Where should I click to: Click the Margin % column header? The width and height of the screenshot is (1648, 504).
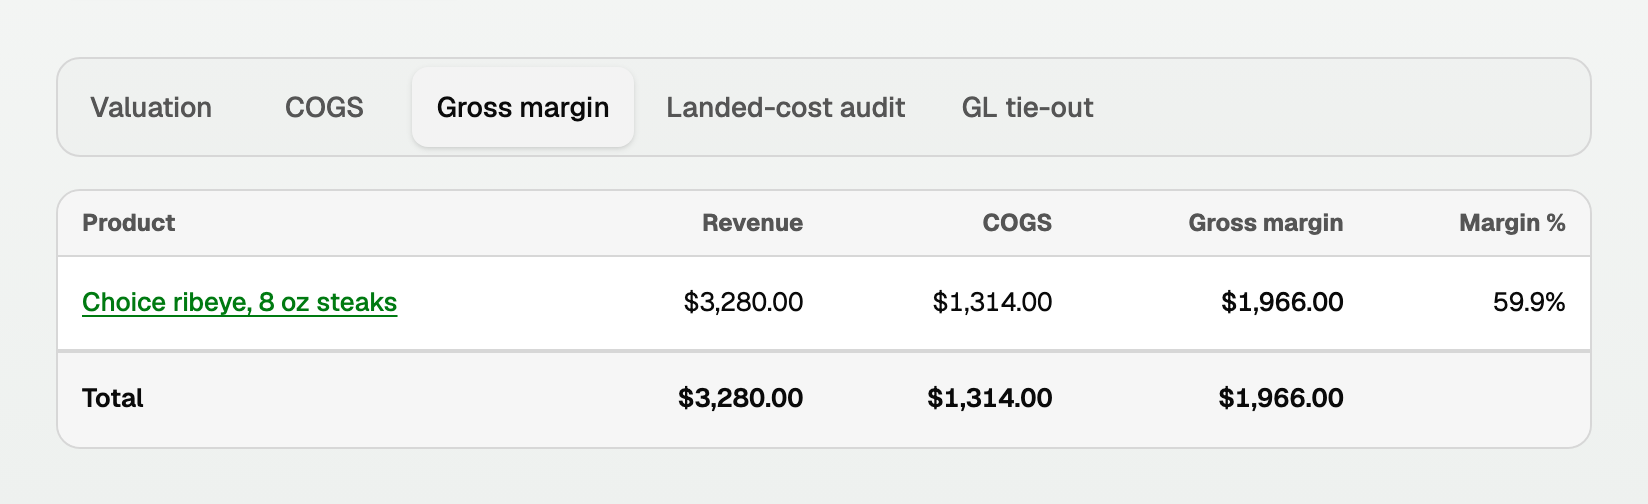pyautogui.click(x=1512, y=223)
